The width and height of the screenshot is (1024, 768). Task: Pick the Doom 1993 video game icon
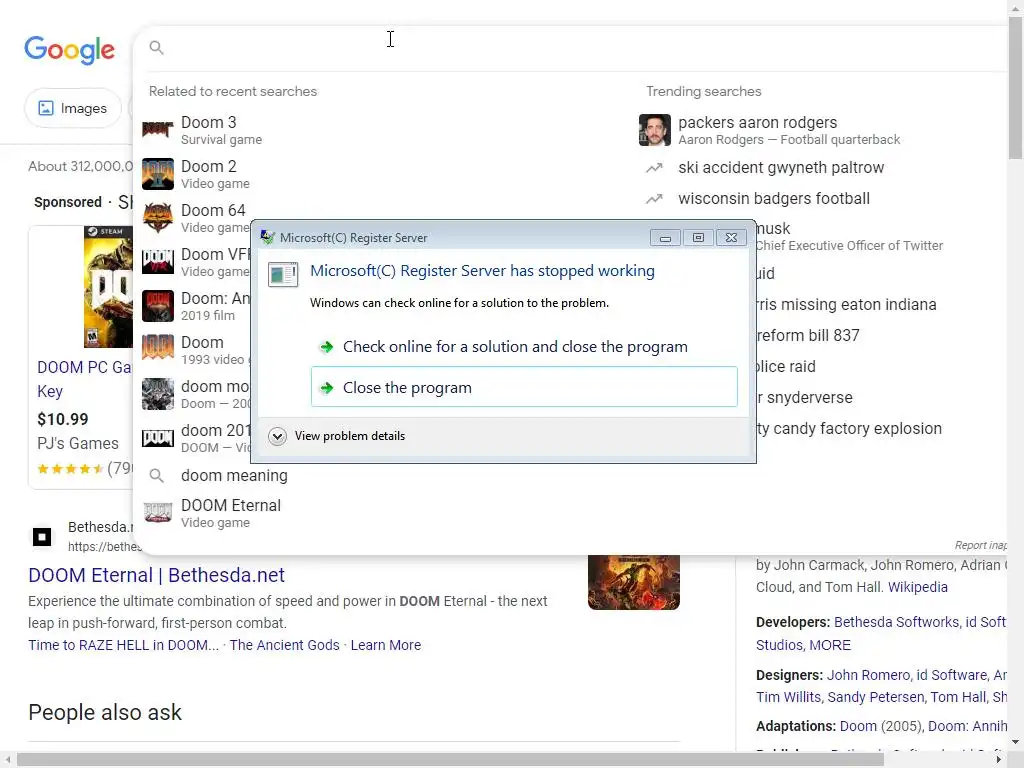[158, 349]
